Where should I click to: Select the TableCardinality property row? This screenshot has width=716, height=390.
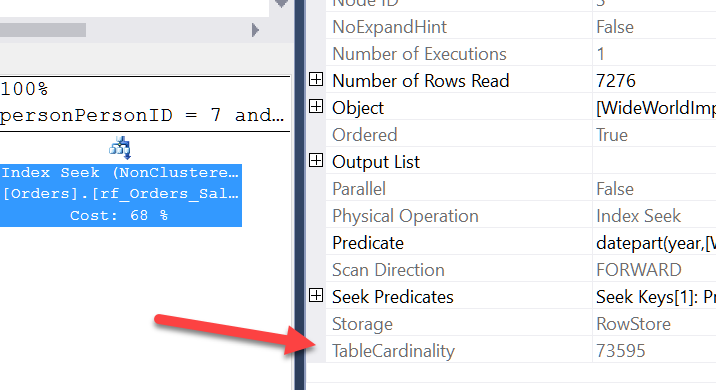coord(521,351)
